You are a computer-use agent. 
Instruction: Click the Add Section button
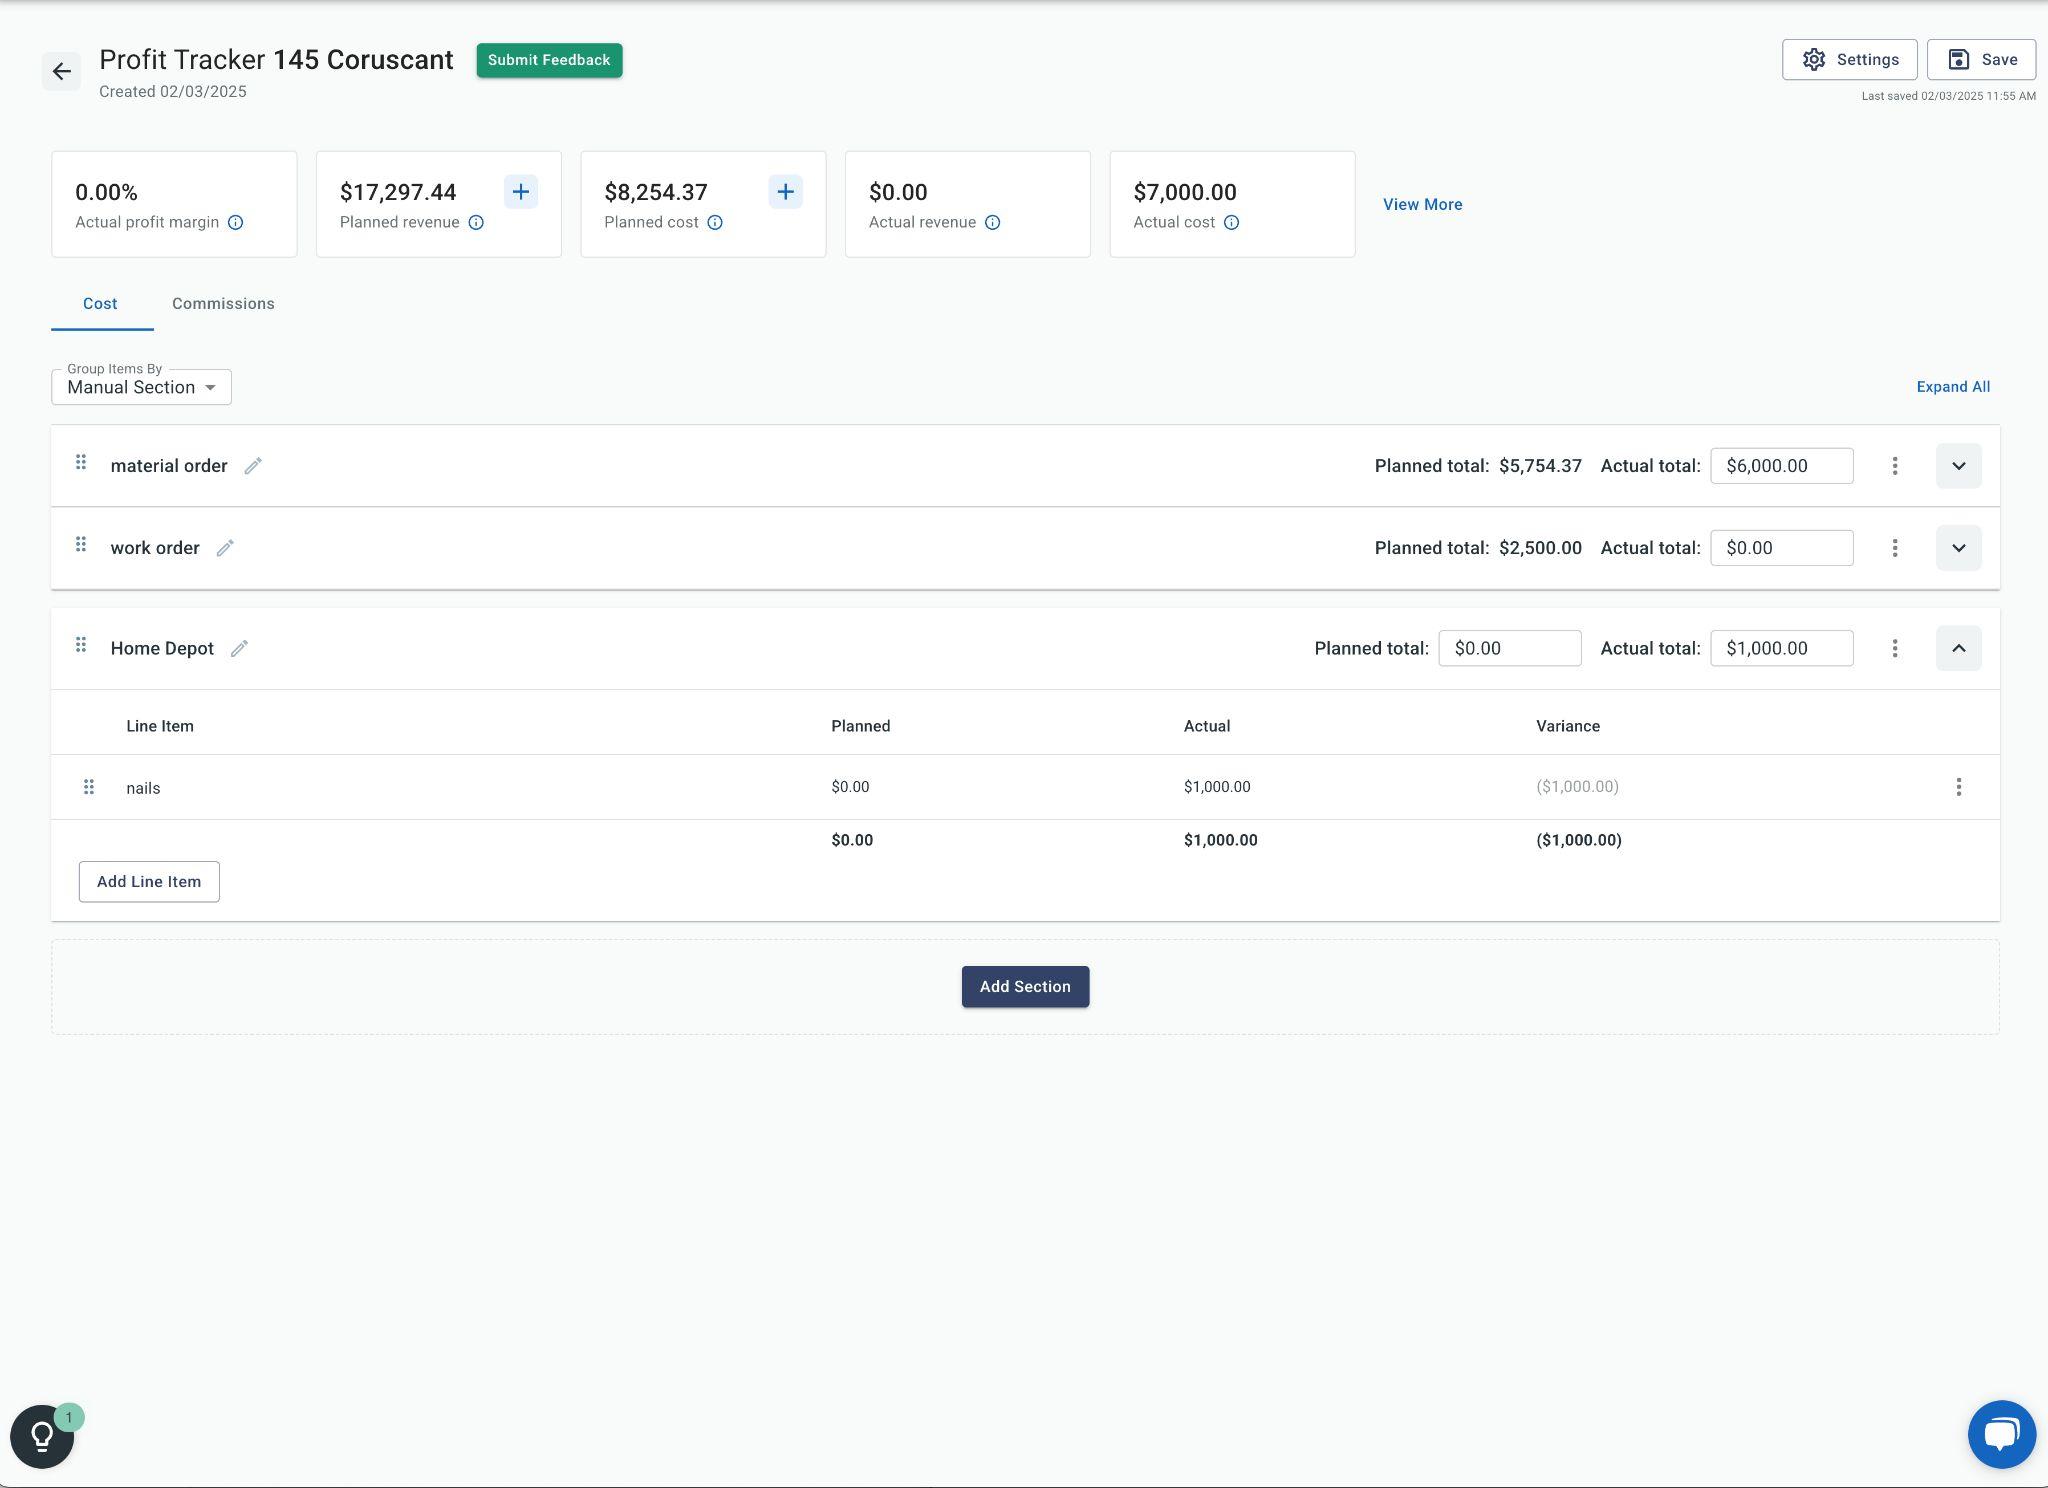(1025, 987)
